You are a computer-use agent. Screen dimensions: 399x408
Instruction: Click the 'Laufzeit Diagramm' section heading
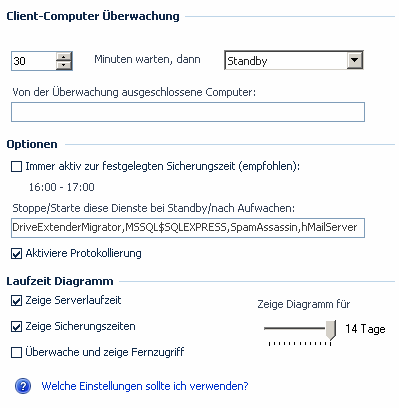point(60,281)
